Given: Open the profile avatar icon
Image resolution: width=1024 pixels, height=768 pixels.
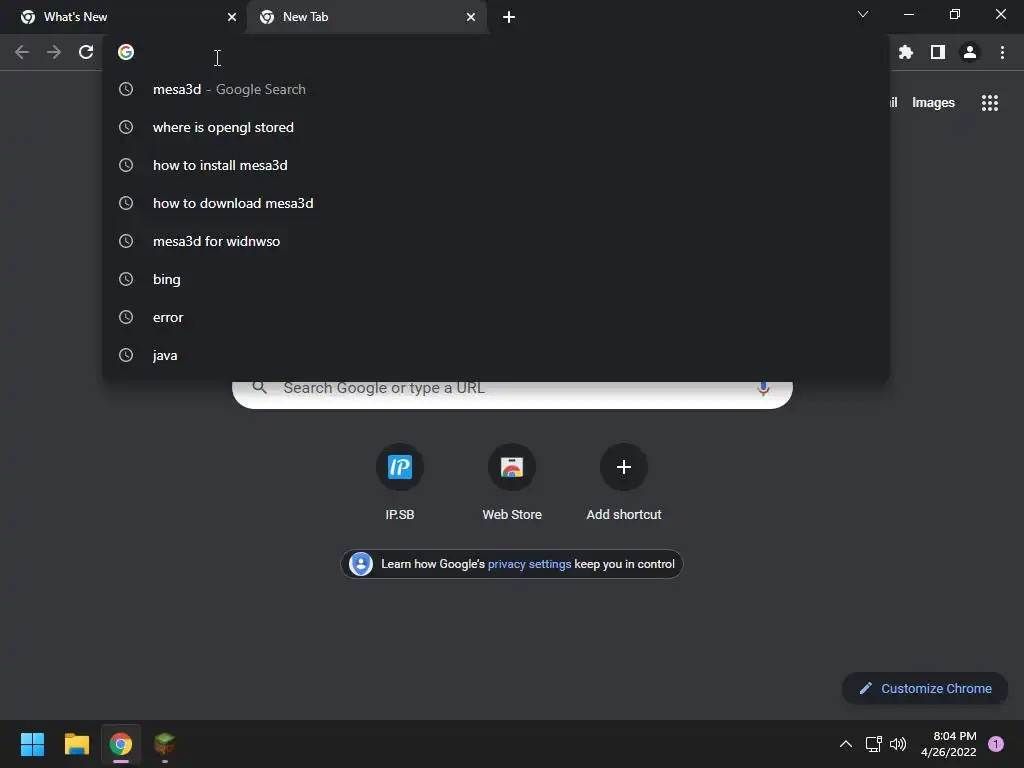Looking at the screenshot, I should (970, 52).
